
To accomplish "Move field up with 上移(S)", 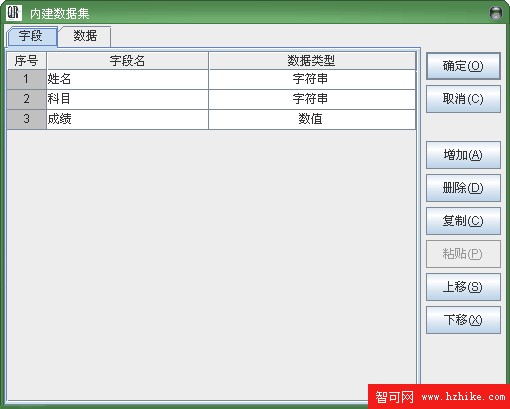I will coord(463,287).
